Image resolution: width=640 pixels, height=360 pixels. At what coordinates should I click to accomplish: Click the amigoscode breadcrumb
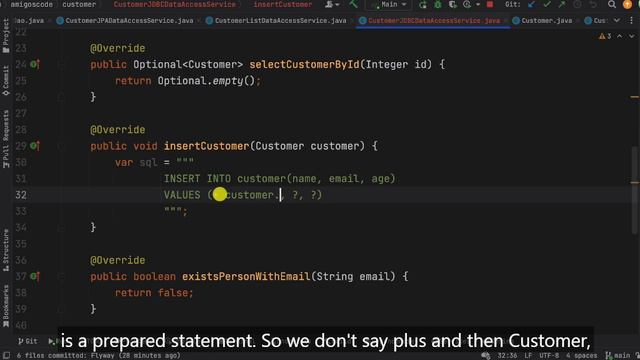tap(31, 4)
